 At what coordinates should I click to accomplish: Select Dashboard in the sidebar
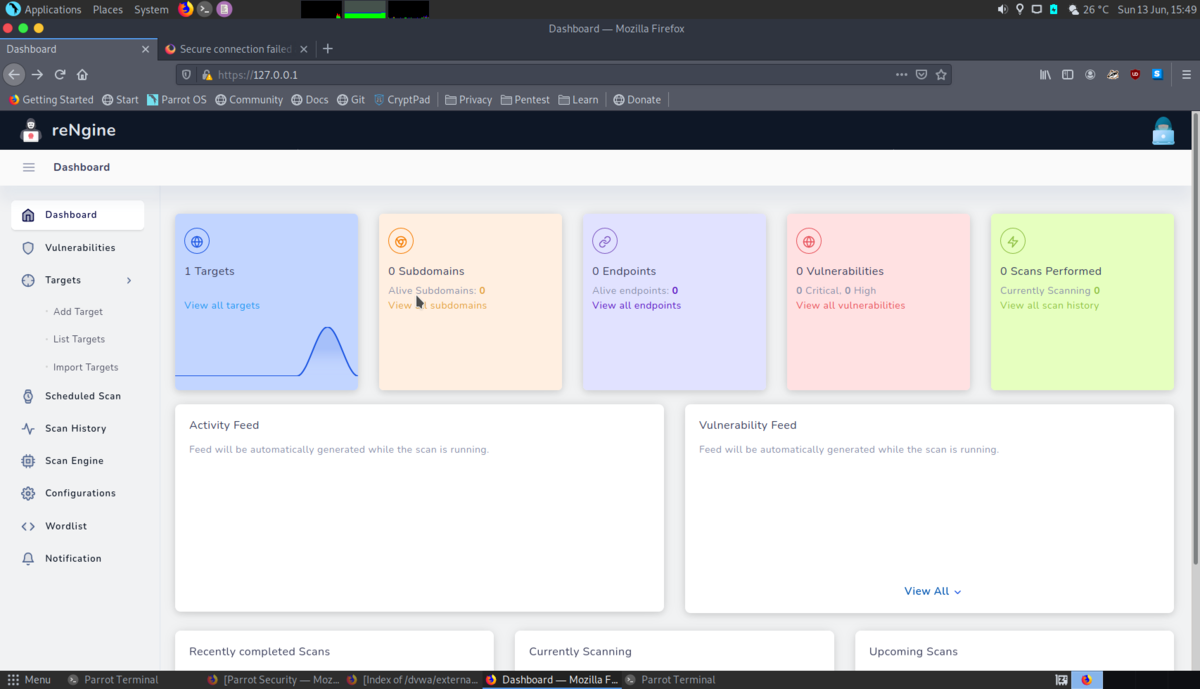78,215
